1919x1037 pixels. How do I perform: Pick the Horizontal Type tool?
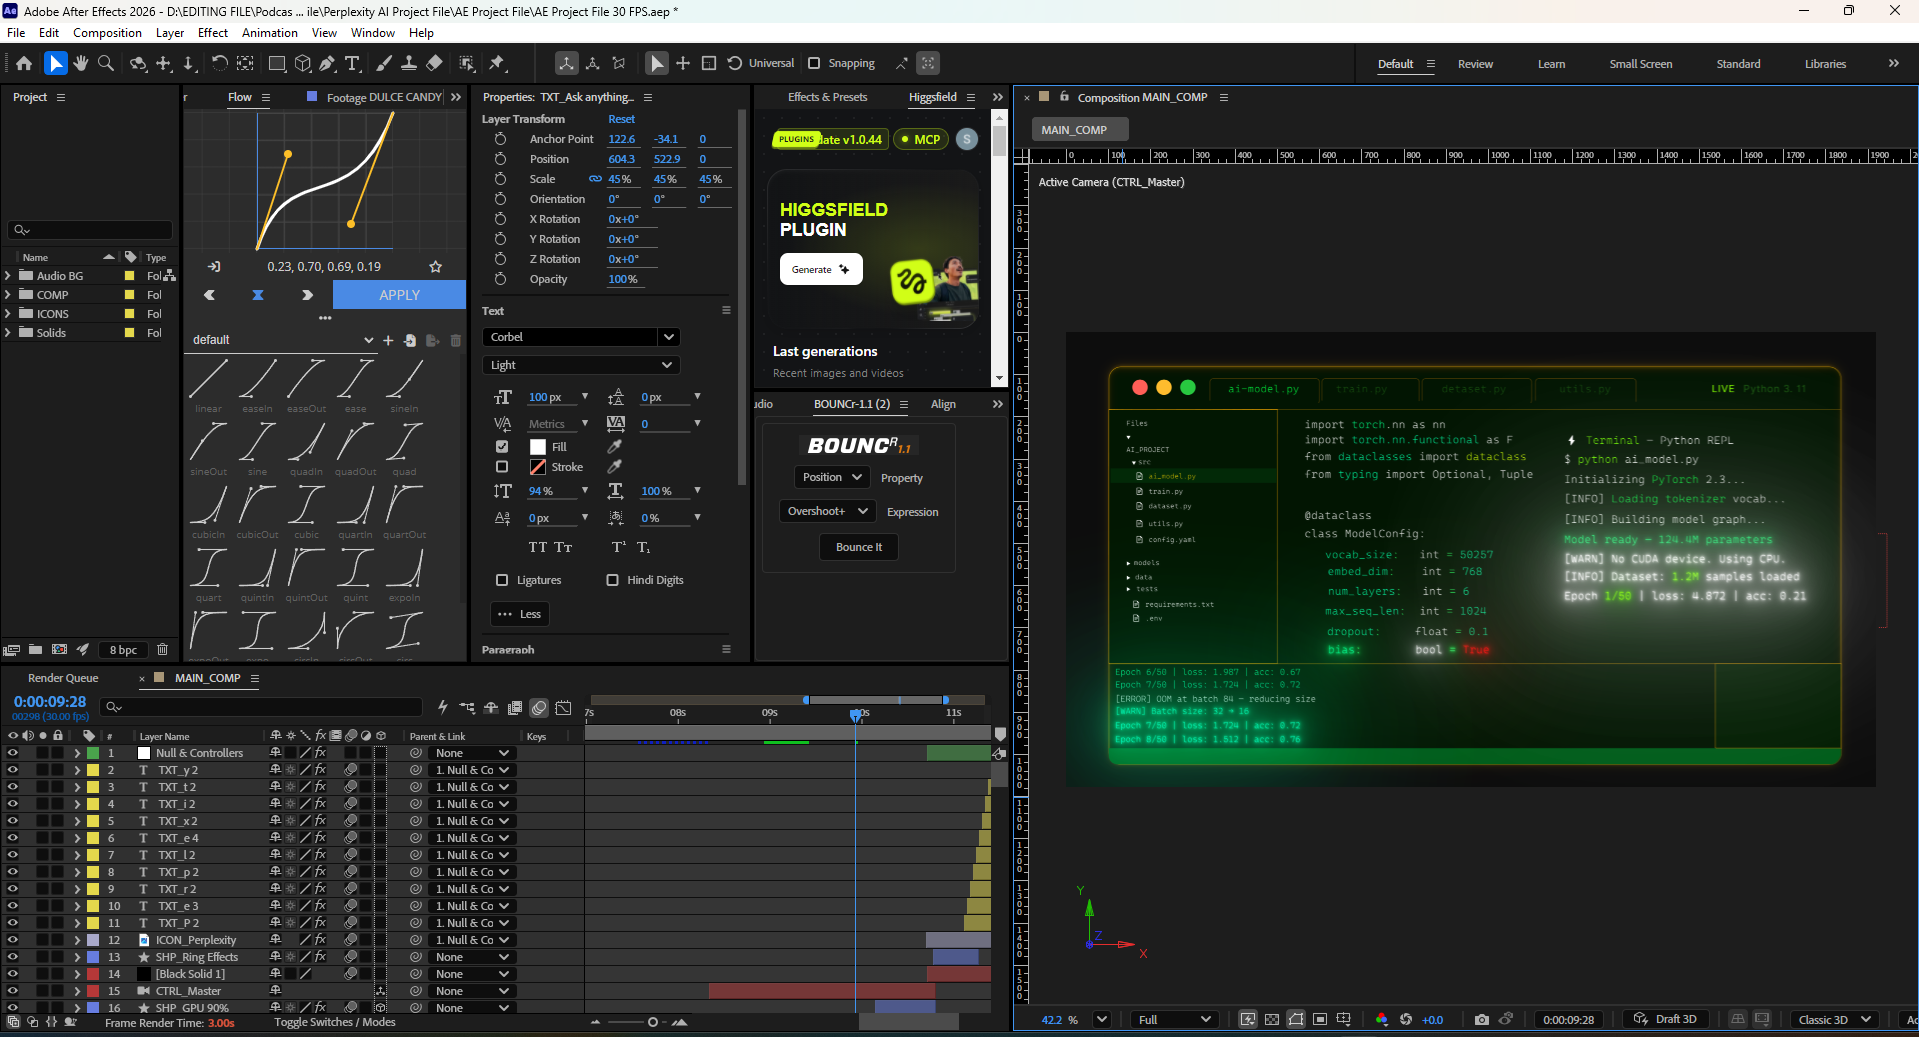[x=352, y=63]
